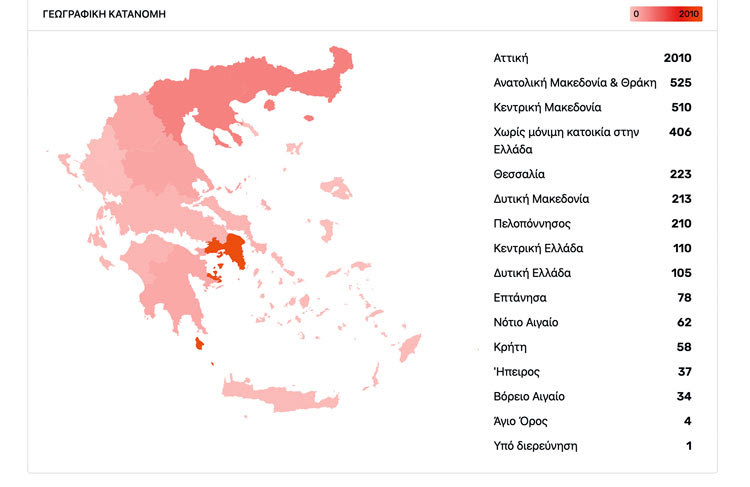Click the Corfu island on the map

pyautogui.click(x=66, y=163)
